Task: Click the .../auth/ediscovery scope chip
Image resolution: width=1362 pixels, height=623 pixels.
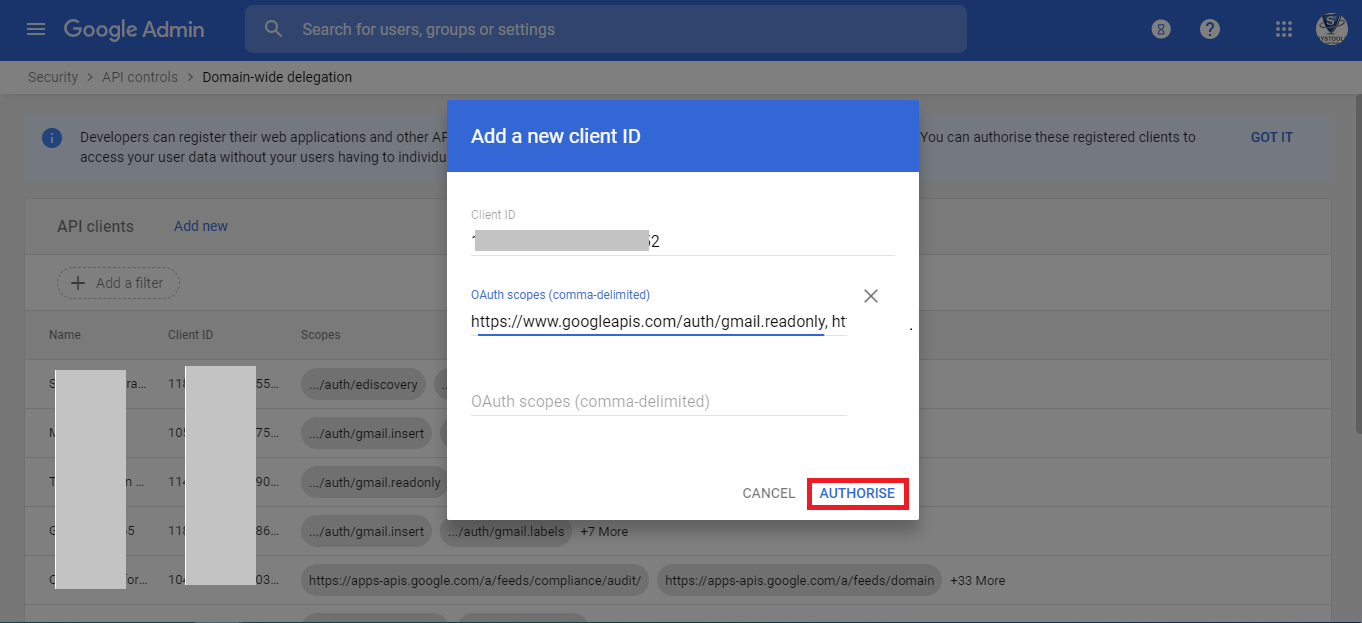Action: click(x=365, y=384)
